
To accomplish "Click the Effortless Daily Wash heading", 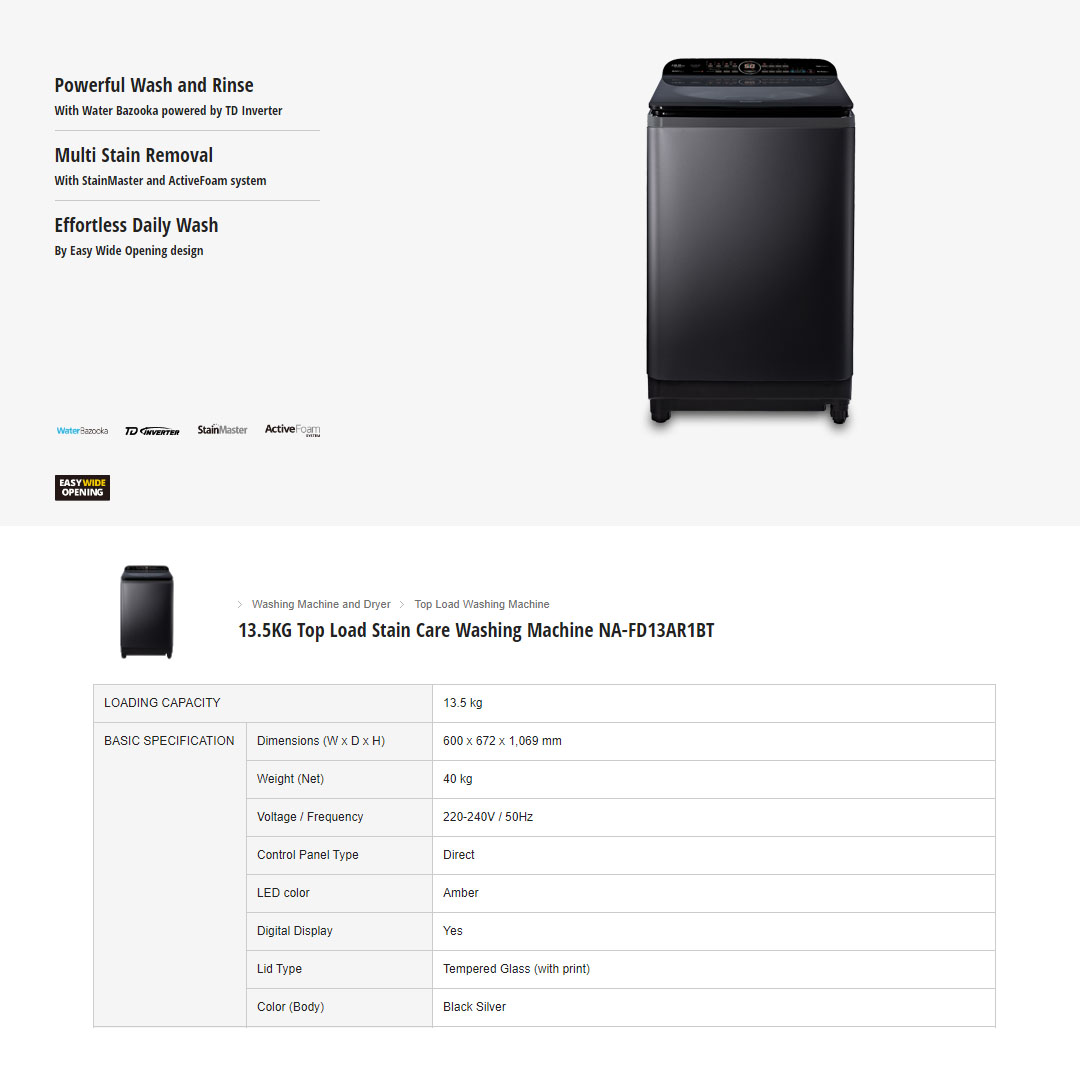I will tap(136, 226).
